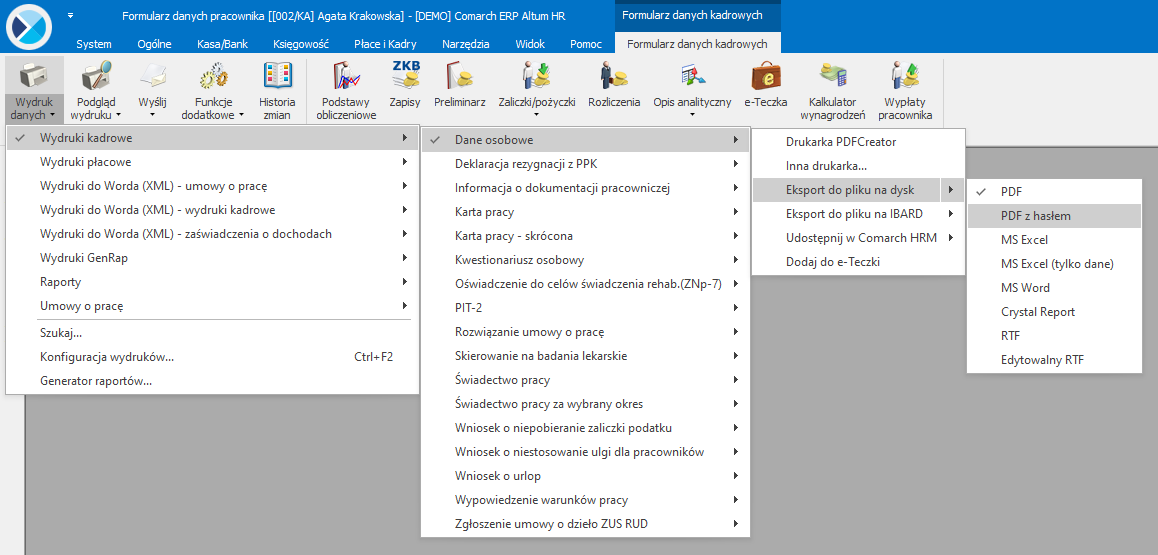Open the quick access toolbar arrow

(71, 15)
